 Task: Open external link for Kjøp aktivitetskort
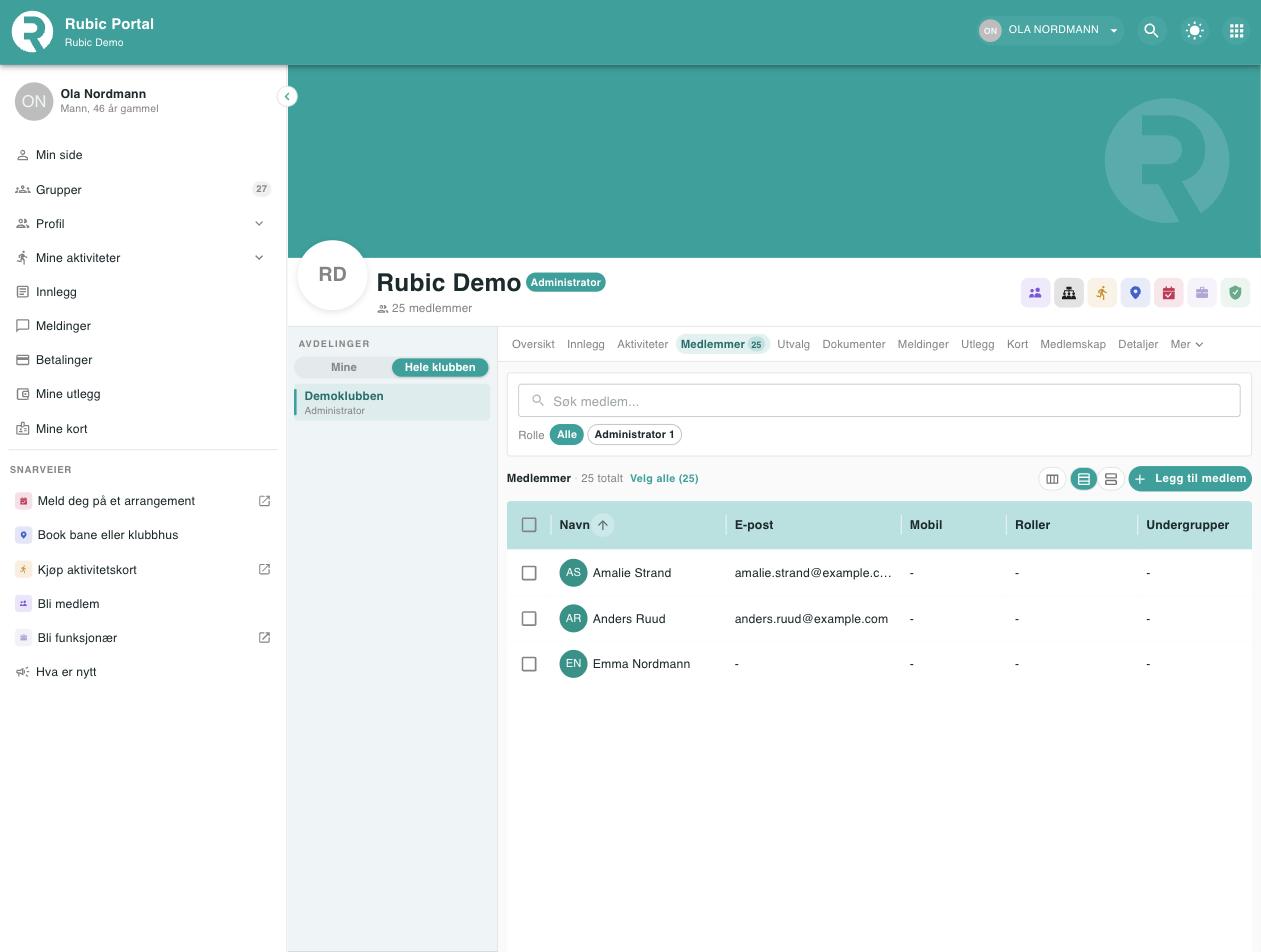[x=265, y=570]
